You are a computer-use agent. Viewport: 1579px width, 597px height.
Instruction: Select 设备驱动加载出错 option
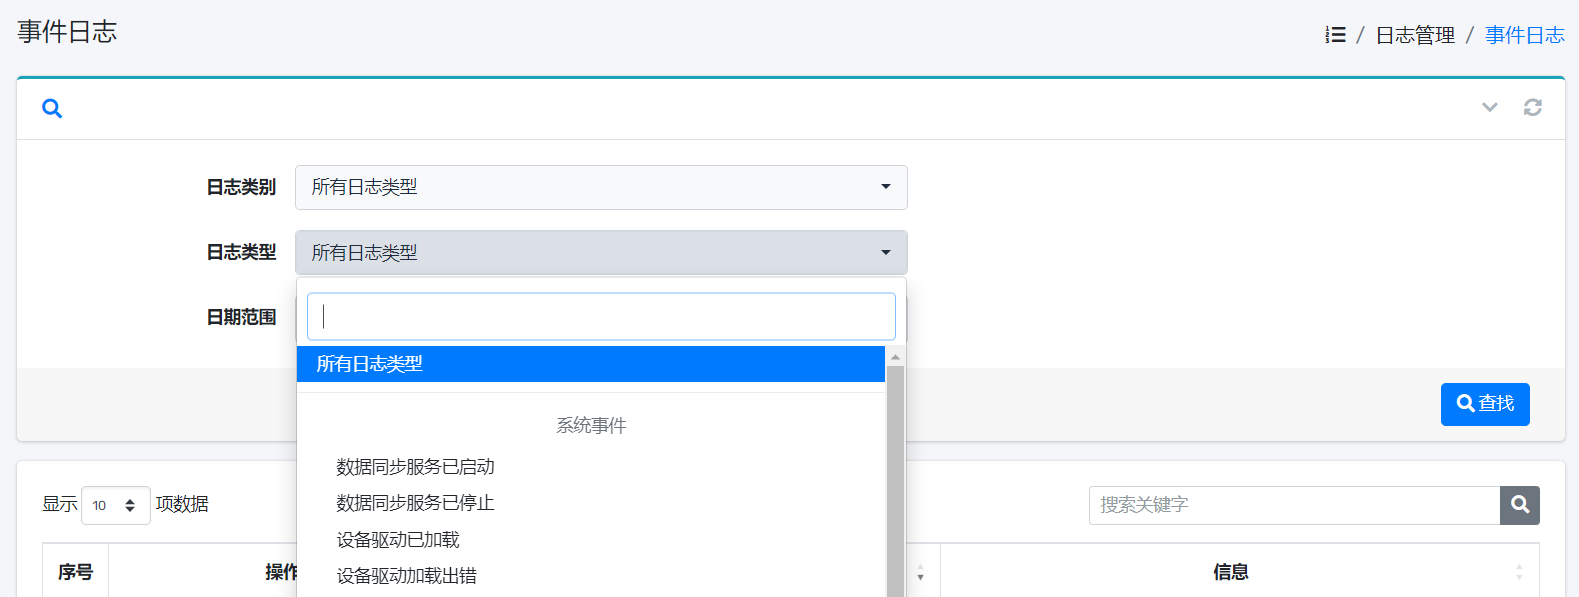click(406, 576)
